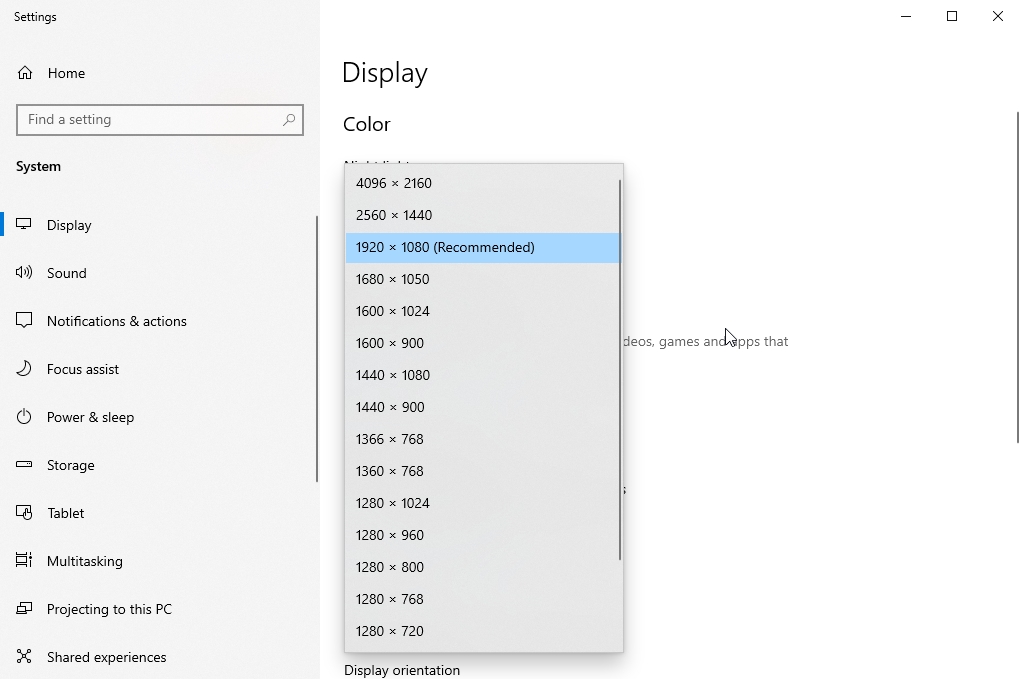Open Shared experiences settings
This screenshot has height=679, width=1021.
(x=159, y=658)
